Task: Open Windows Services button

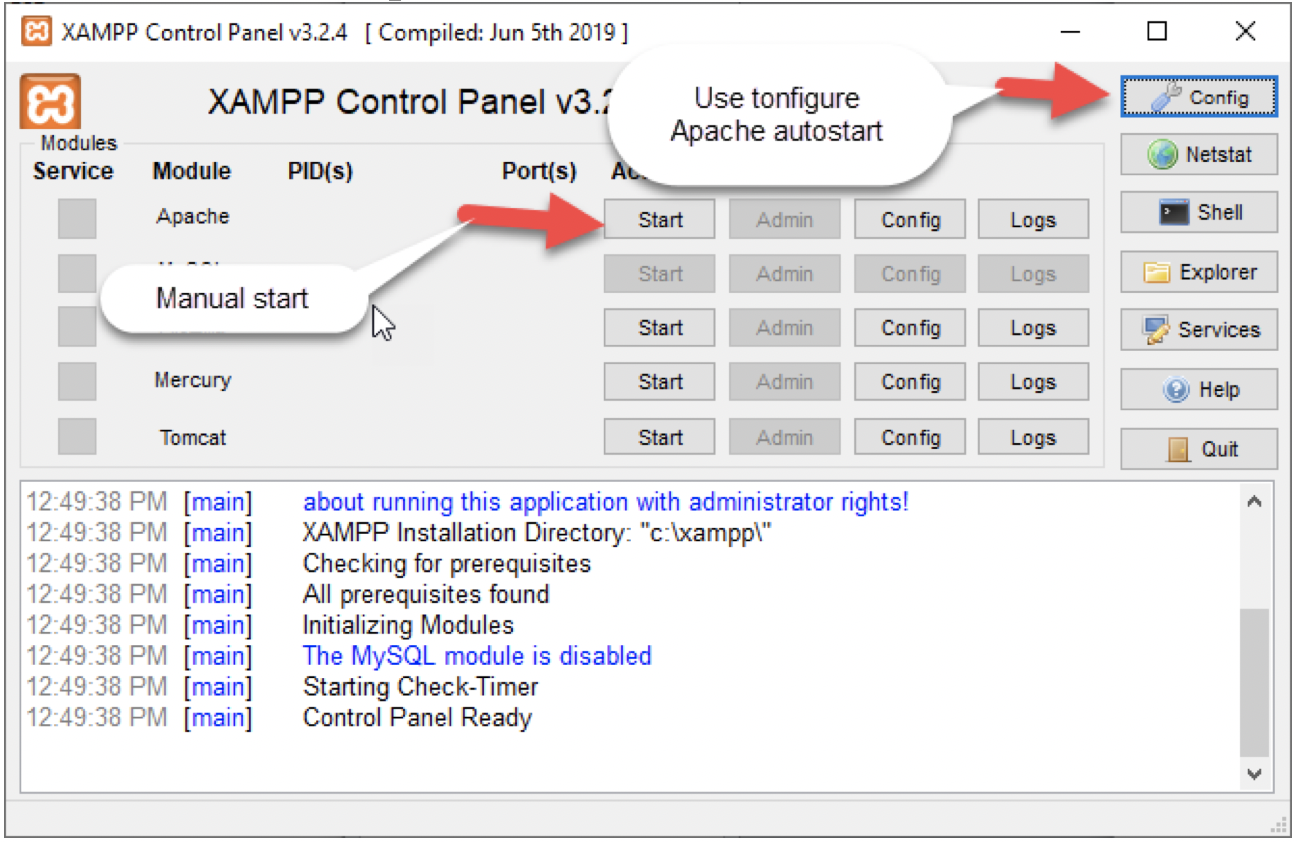Action: pyautogui.click(x=1198, y=330)
